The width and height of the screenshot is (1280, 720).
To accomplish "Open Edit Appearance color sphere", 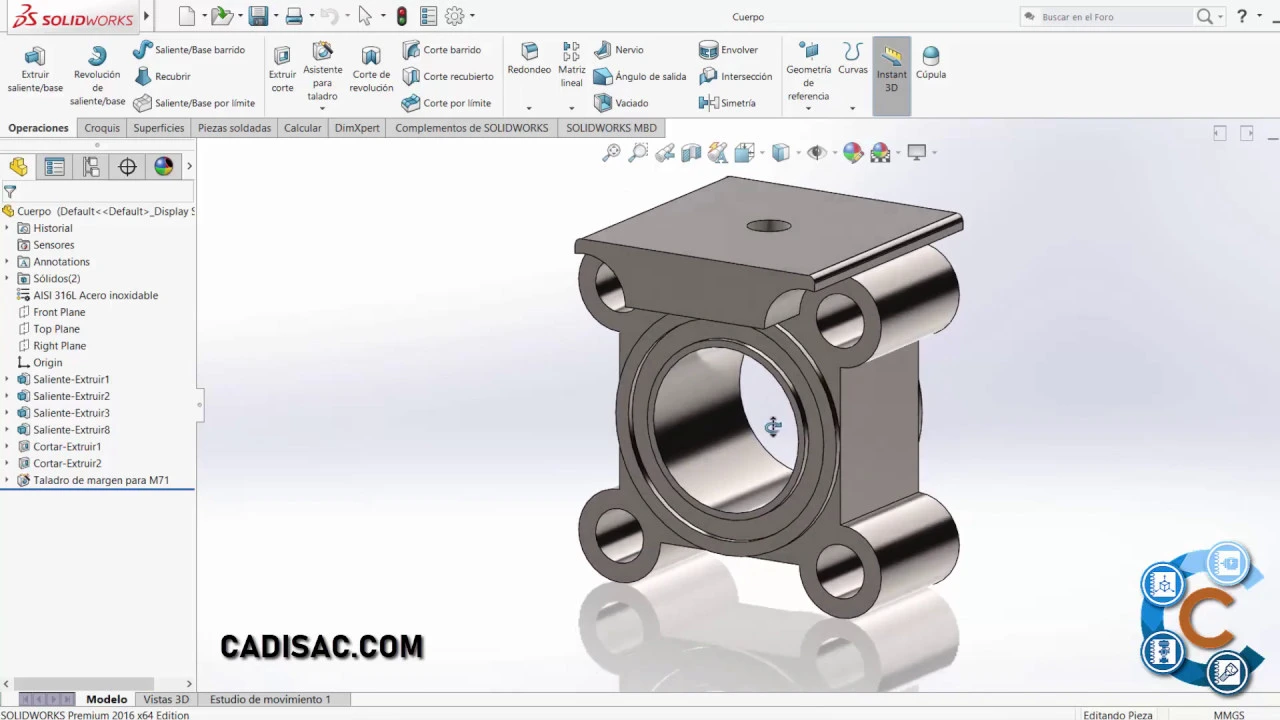I will 852,153.
